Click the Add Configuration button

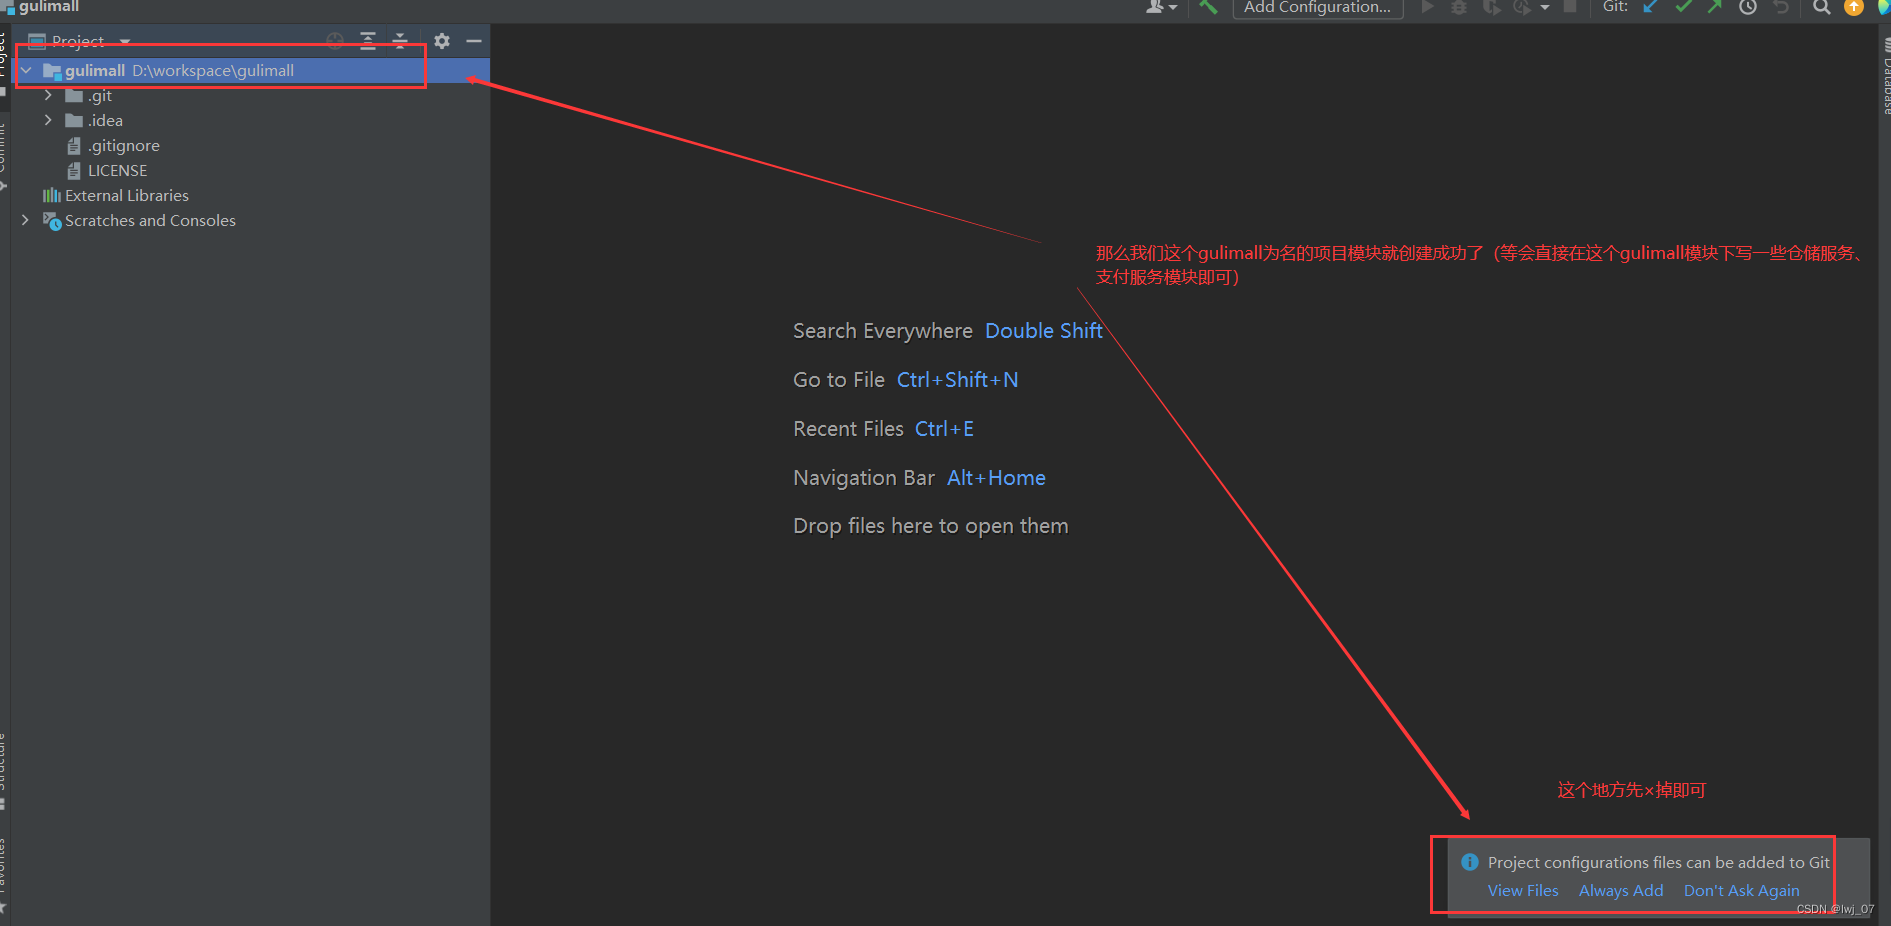pos(1317,7)
